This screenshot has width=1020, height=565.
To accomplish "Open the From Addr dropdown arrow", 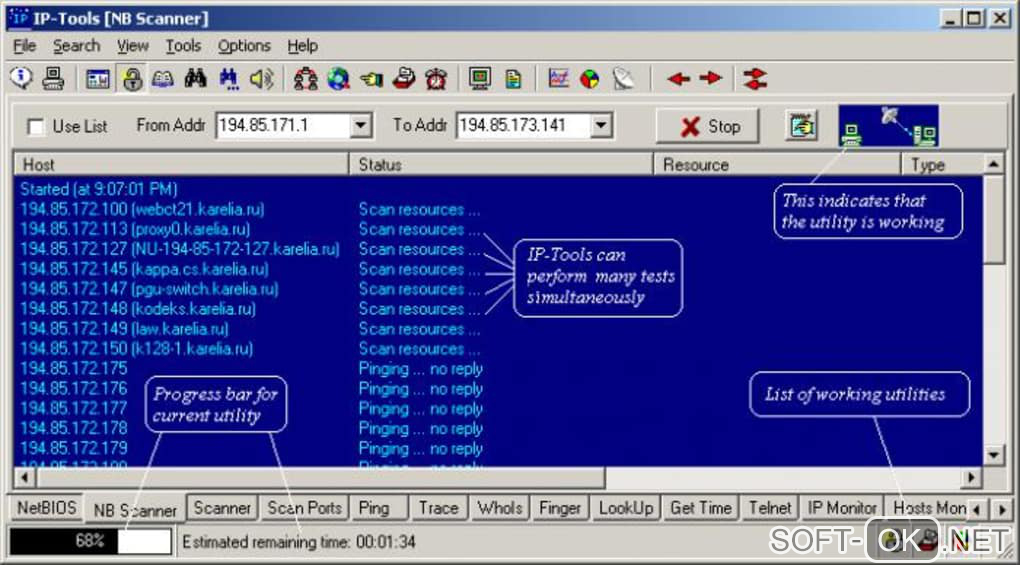I will [361, 125].
